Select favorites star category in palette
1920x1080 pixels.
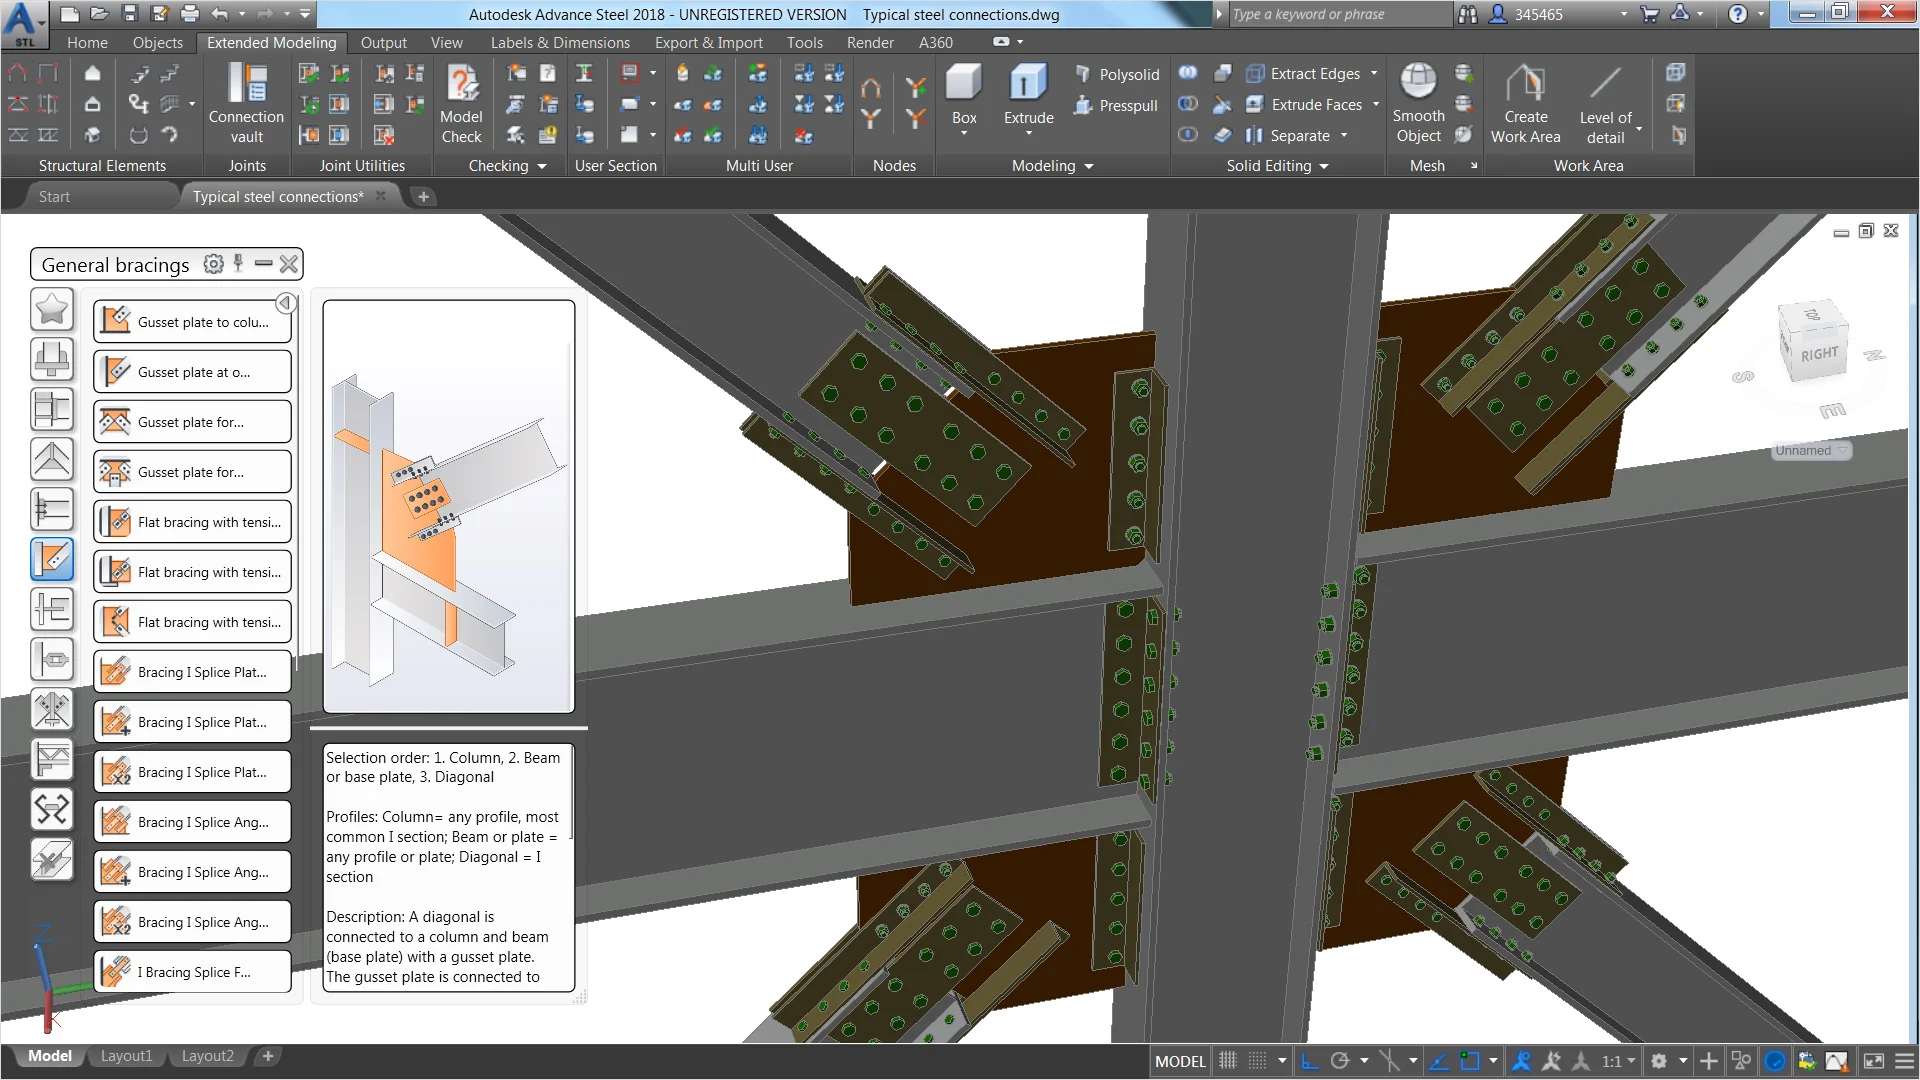click(x=52, y=310)
